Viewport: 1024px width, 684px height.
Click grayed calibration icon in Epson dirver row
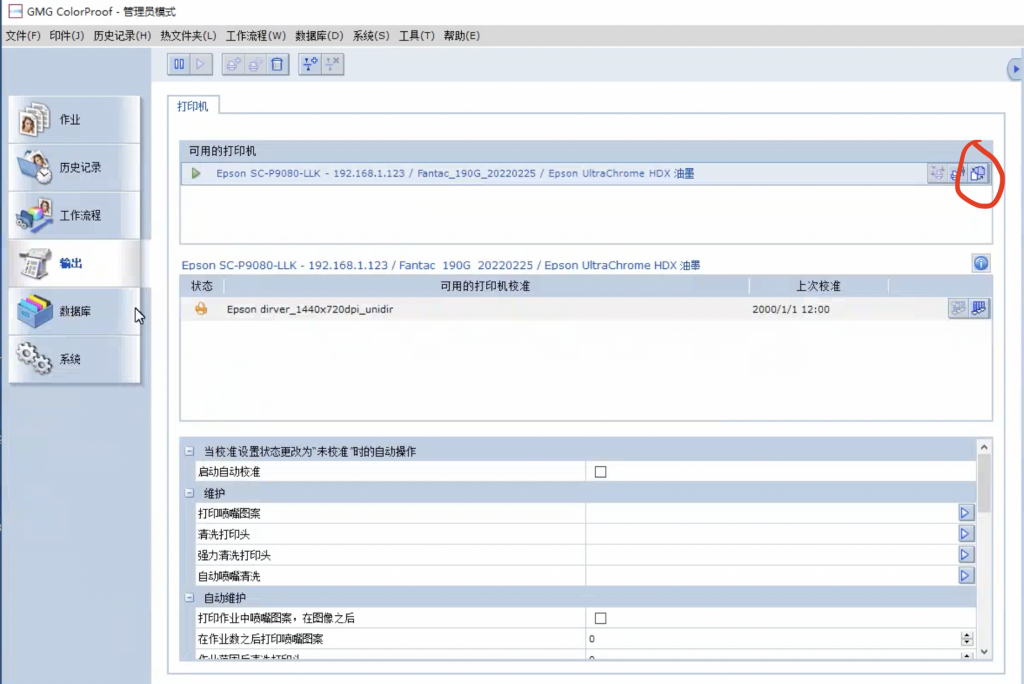pos(958,308)
